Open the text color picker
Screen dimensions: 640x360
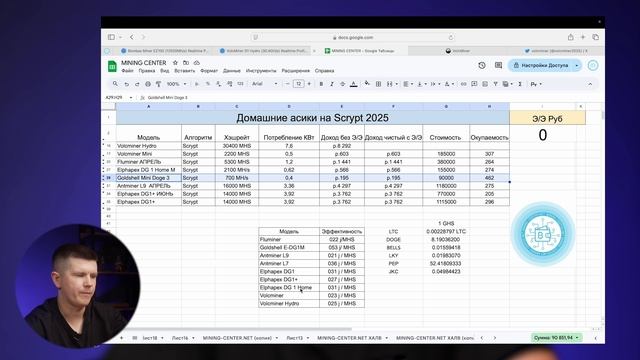[x=353, y=84]
